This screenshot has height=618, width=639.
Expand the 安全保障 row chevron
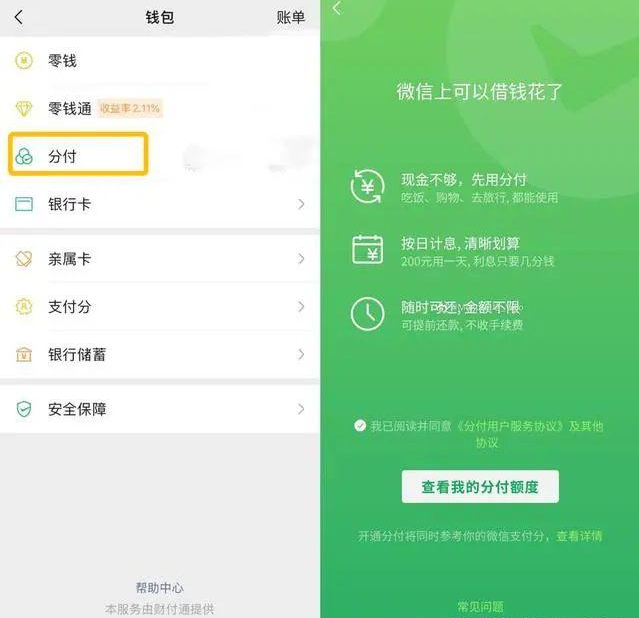301,409
